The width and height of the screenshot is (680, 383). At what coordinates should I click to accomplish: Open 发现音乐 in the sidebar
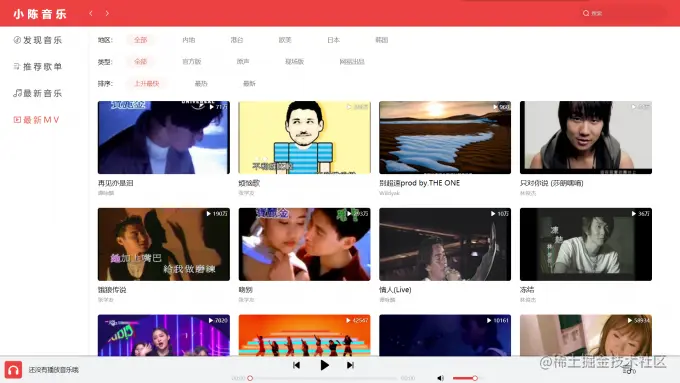(x=38, y=40)
